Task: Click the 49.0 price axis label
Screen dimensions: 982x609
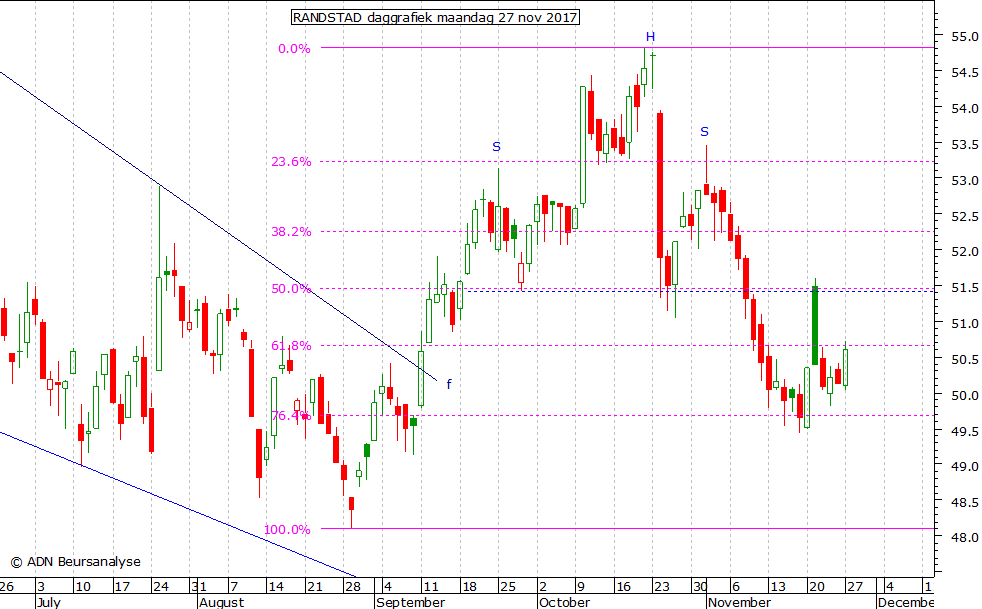Action: [x=964, y=467]
